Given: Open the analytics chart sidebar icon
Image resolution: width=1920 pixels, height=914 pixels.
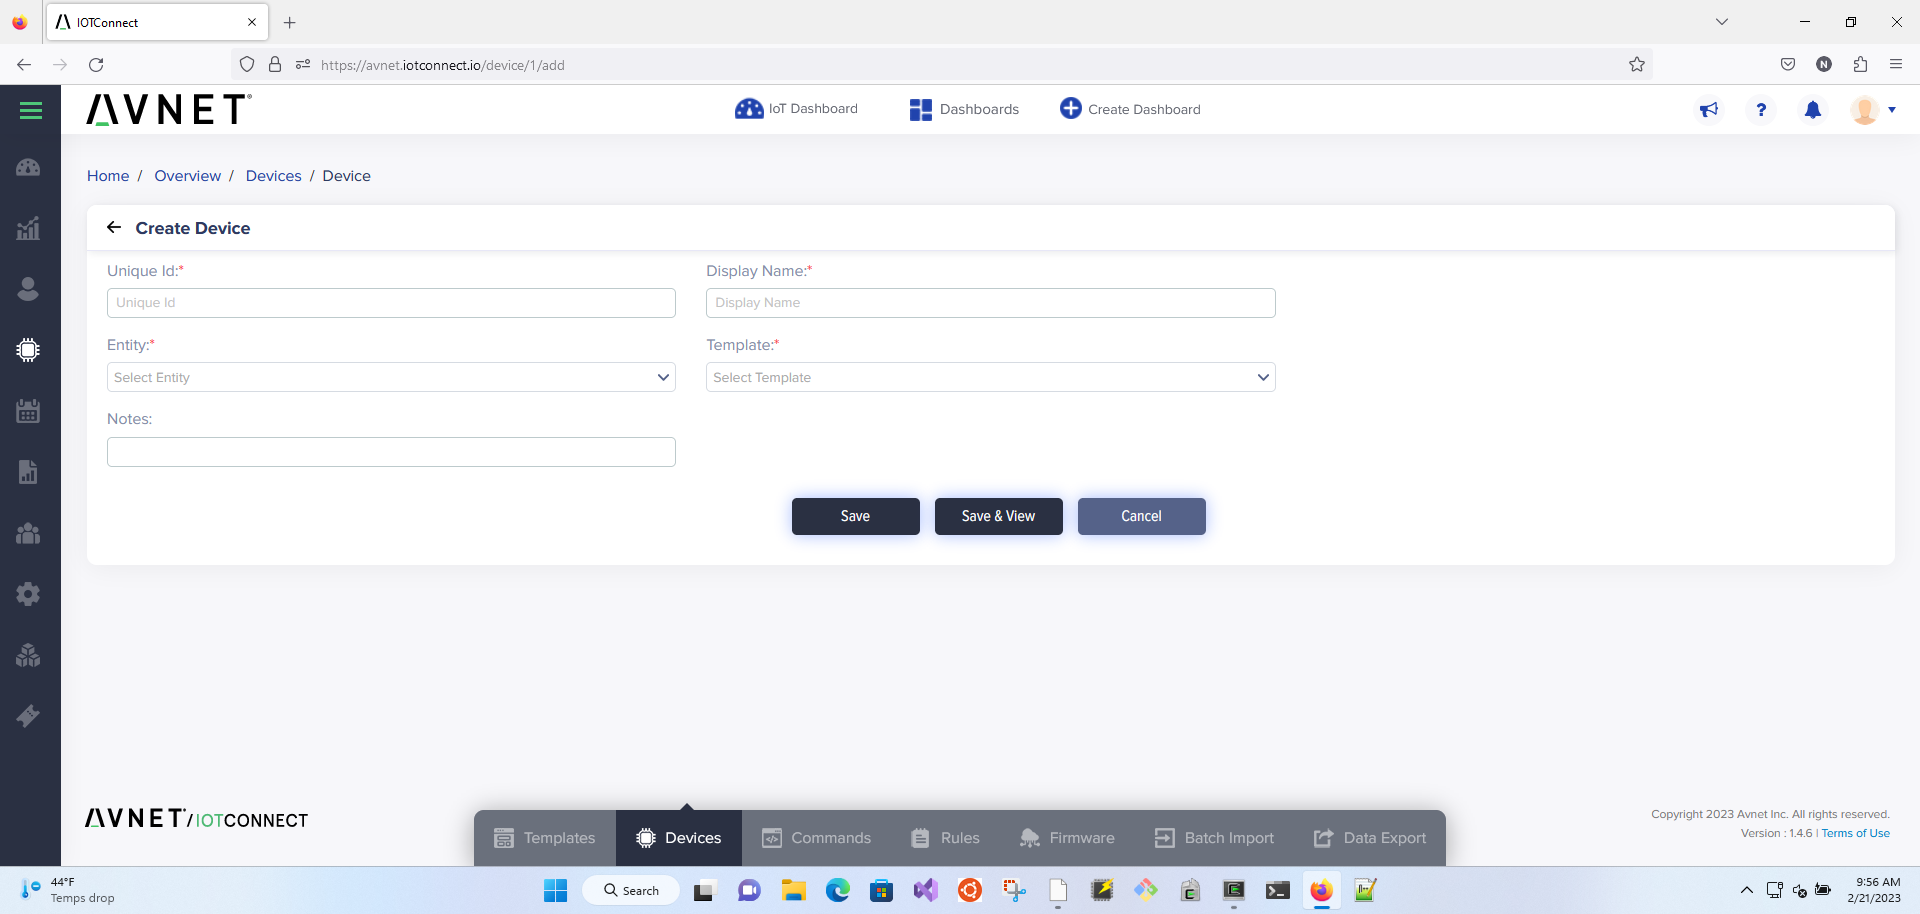Looking at the screenshot, I should pyautogui.click(x=28, y=228).
